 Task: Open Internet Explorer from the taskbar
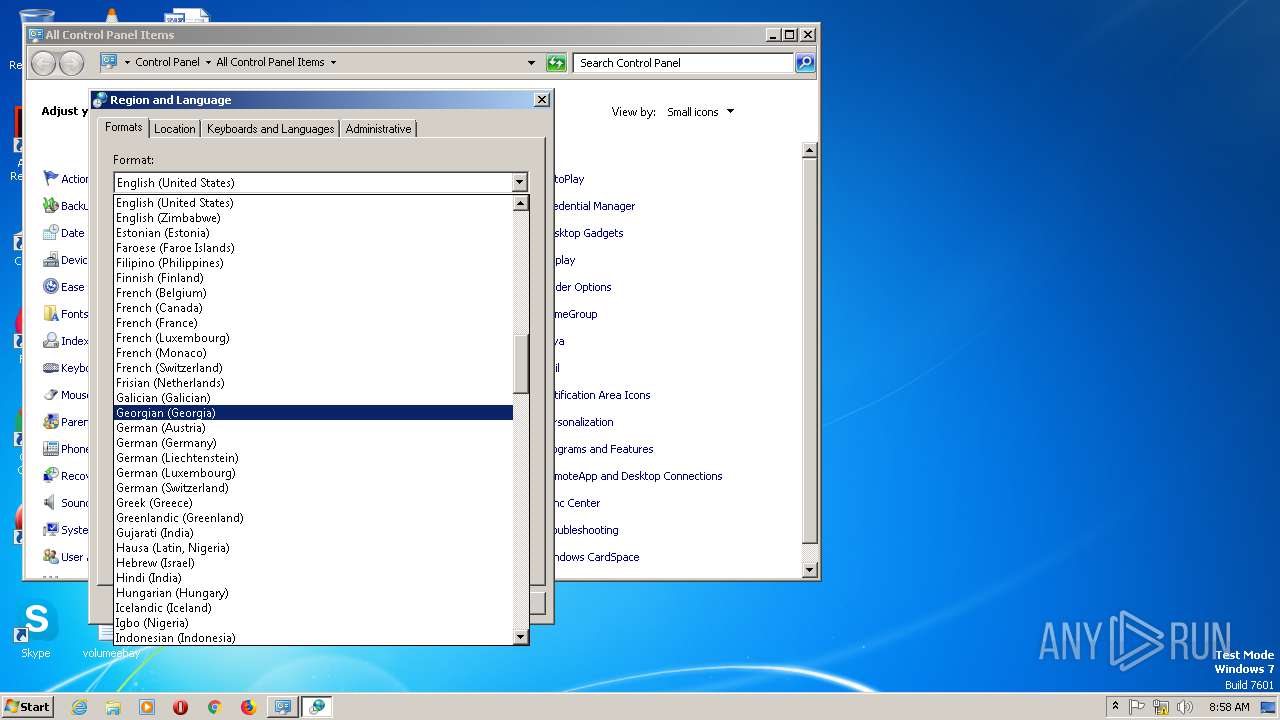79,707
